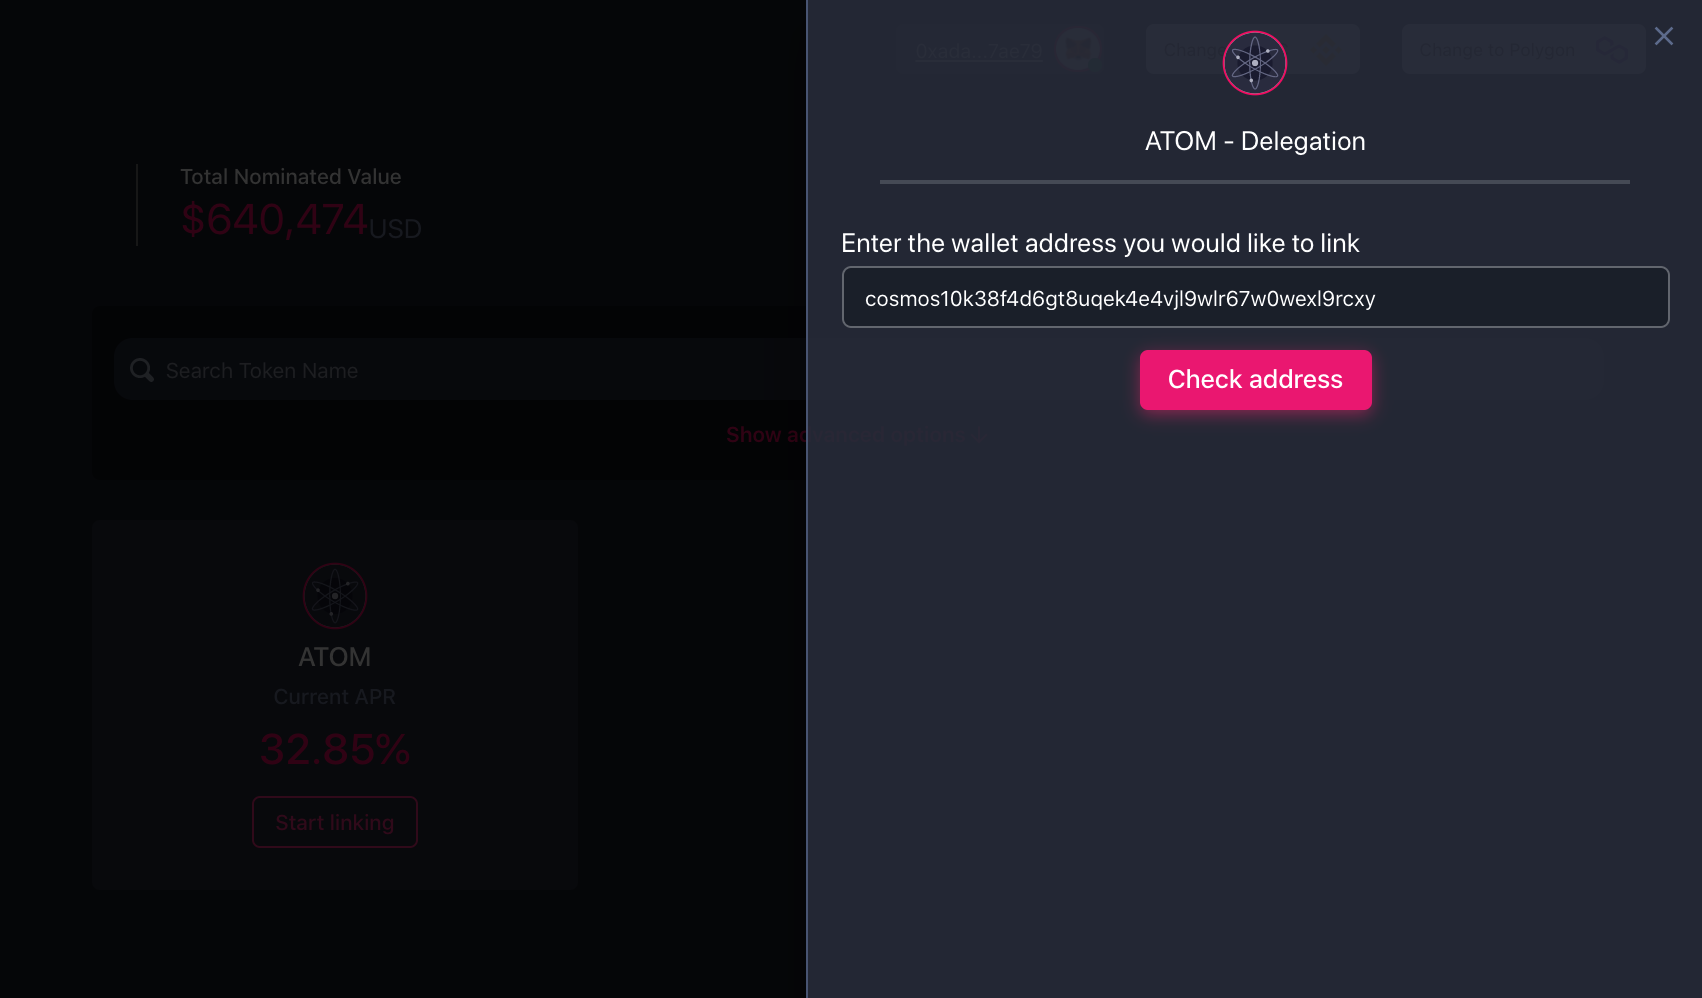The height and width of the screenshot is (998, 1702).
Task: Click 'Enter the wallet address' prompt text
Action: tap(1100, 243)
